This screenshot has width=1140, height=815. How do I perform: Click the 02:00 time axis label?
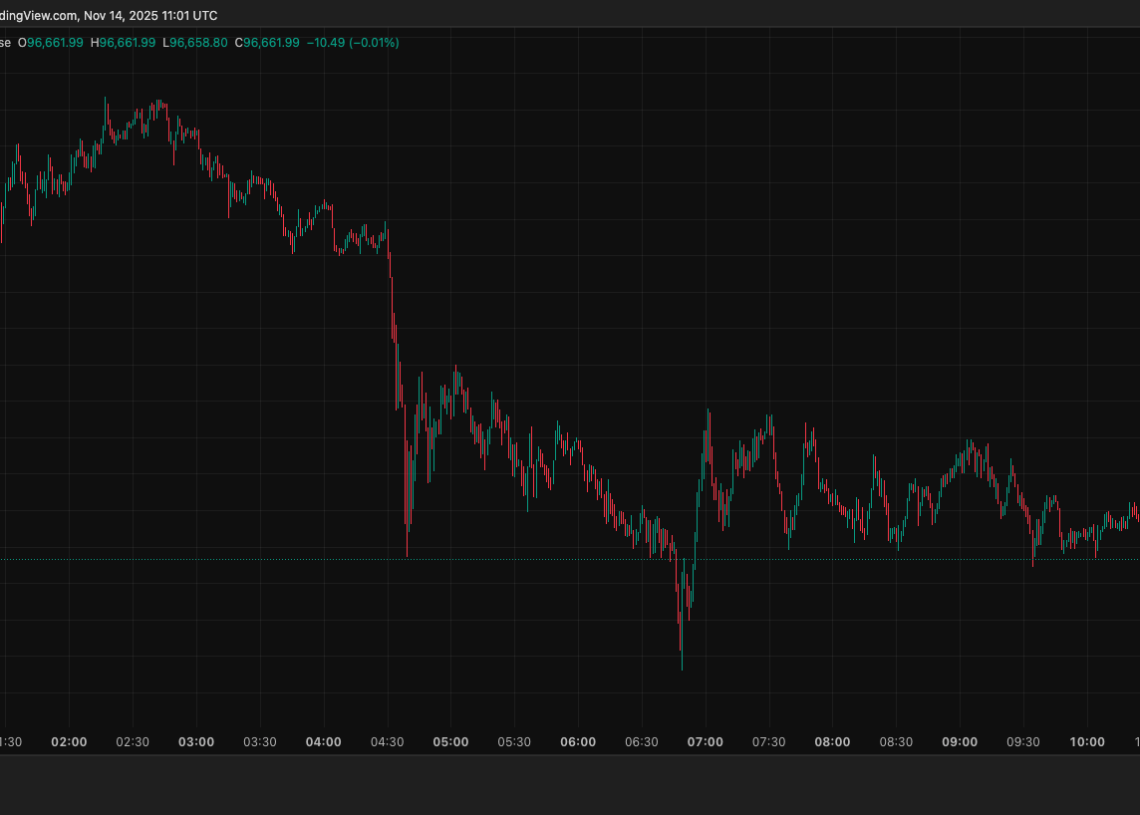click(x=68, y=742)
